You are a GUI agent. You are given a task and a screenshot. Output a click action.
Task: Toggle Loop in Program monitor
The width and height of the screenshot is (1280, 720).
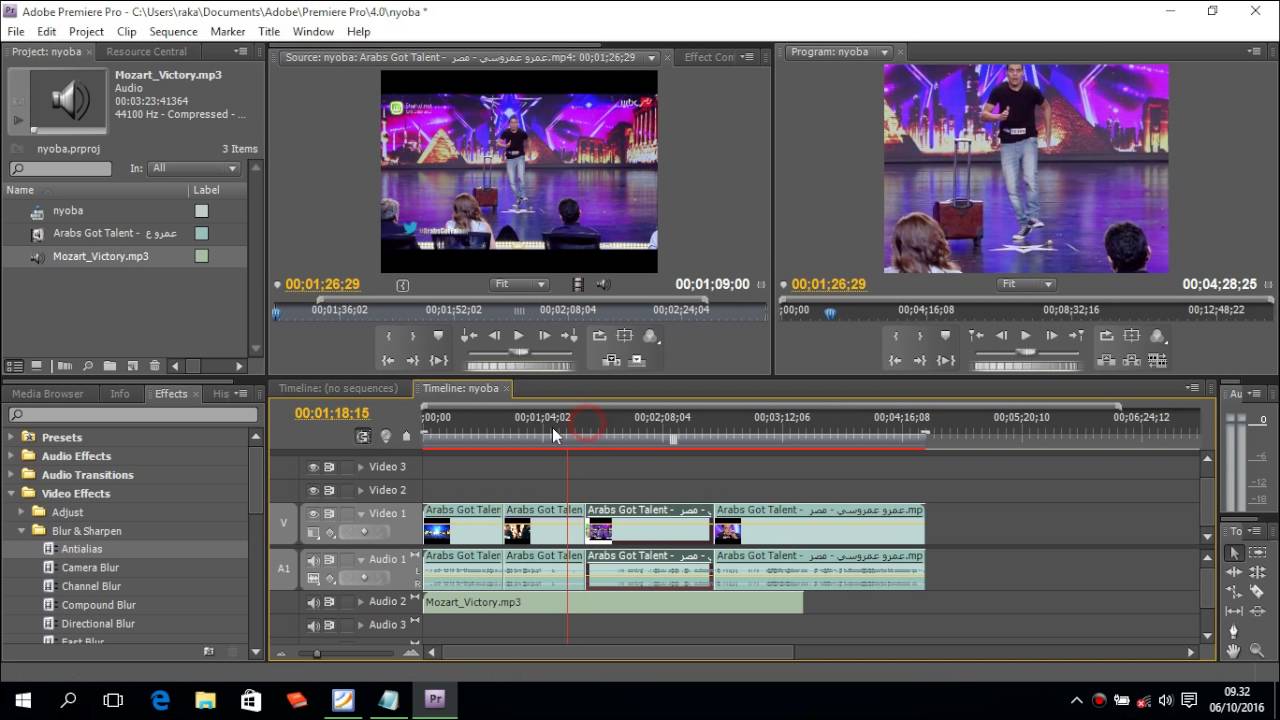pyautogui.click(x=1106, y=336)
